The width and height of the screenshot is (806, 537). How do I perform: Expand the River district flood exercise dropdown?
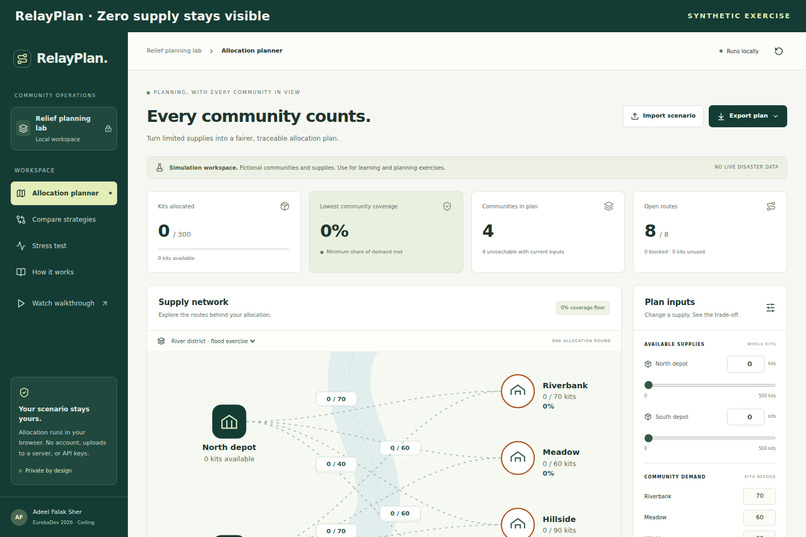pyautogui.click(x=213, y=341)
